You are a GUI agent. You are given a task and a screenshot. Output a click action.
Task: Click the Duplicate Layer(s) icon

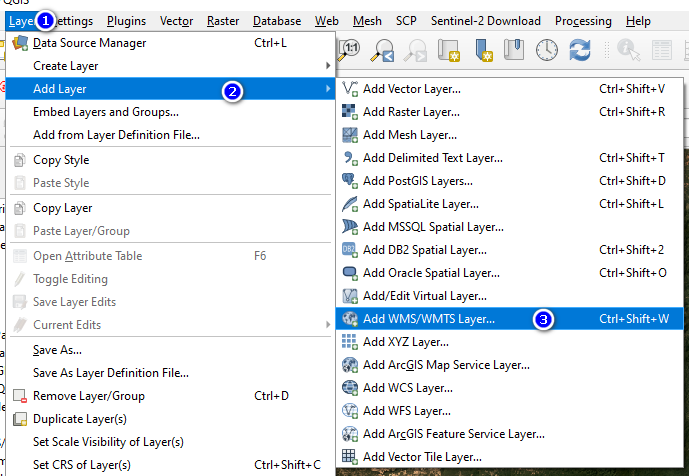(20, 419)
